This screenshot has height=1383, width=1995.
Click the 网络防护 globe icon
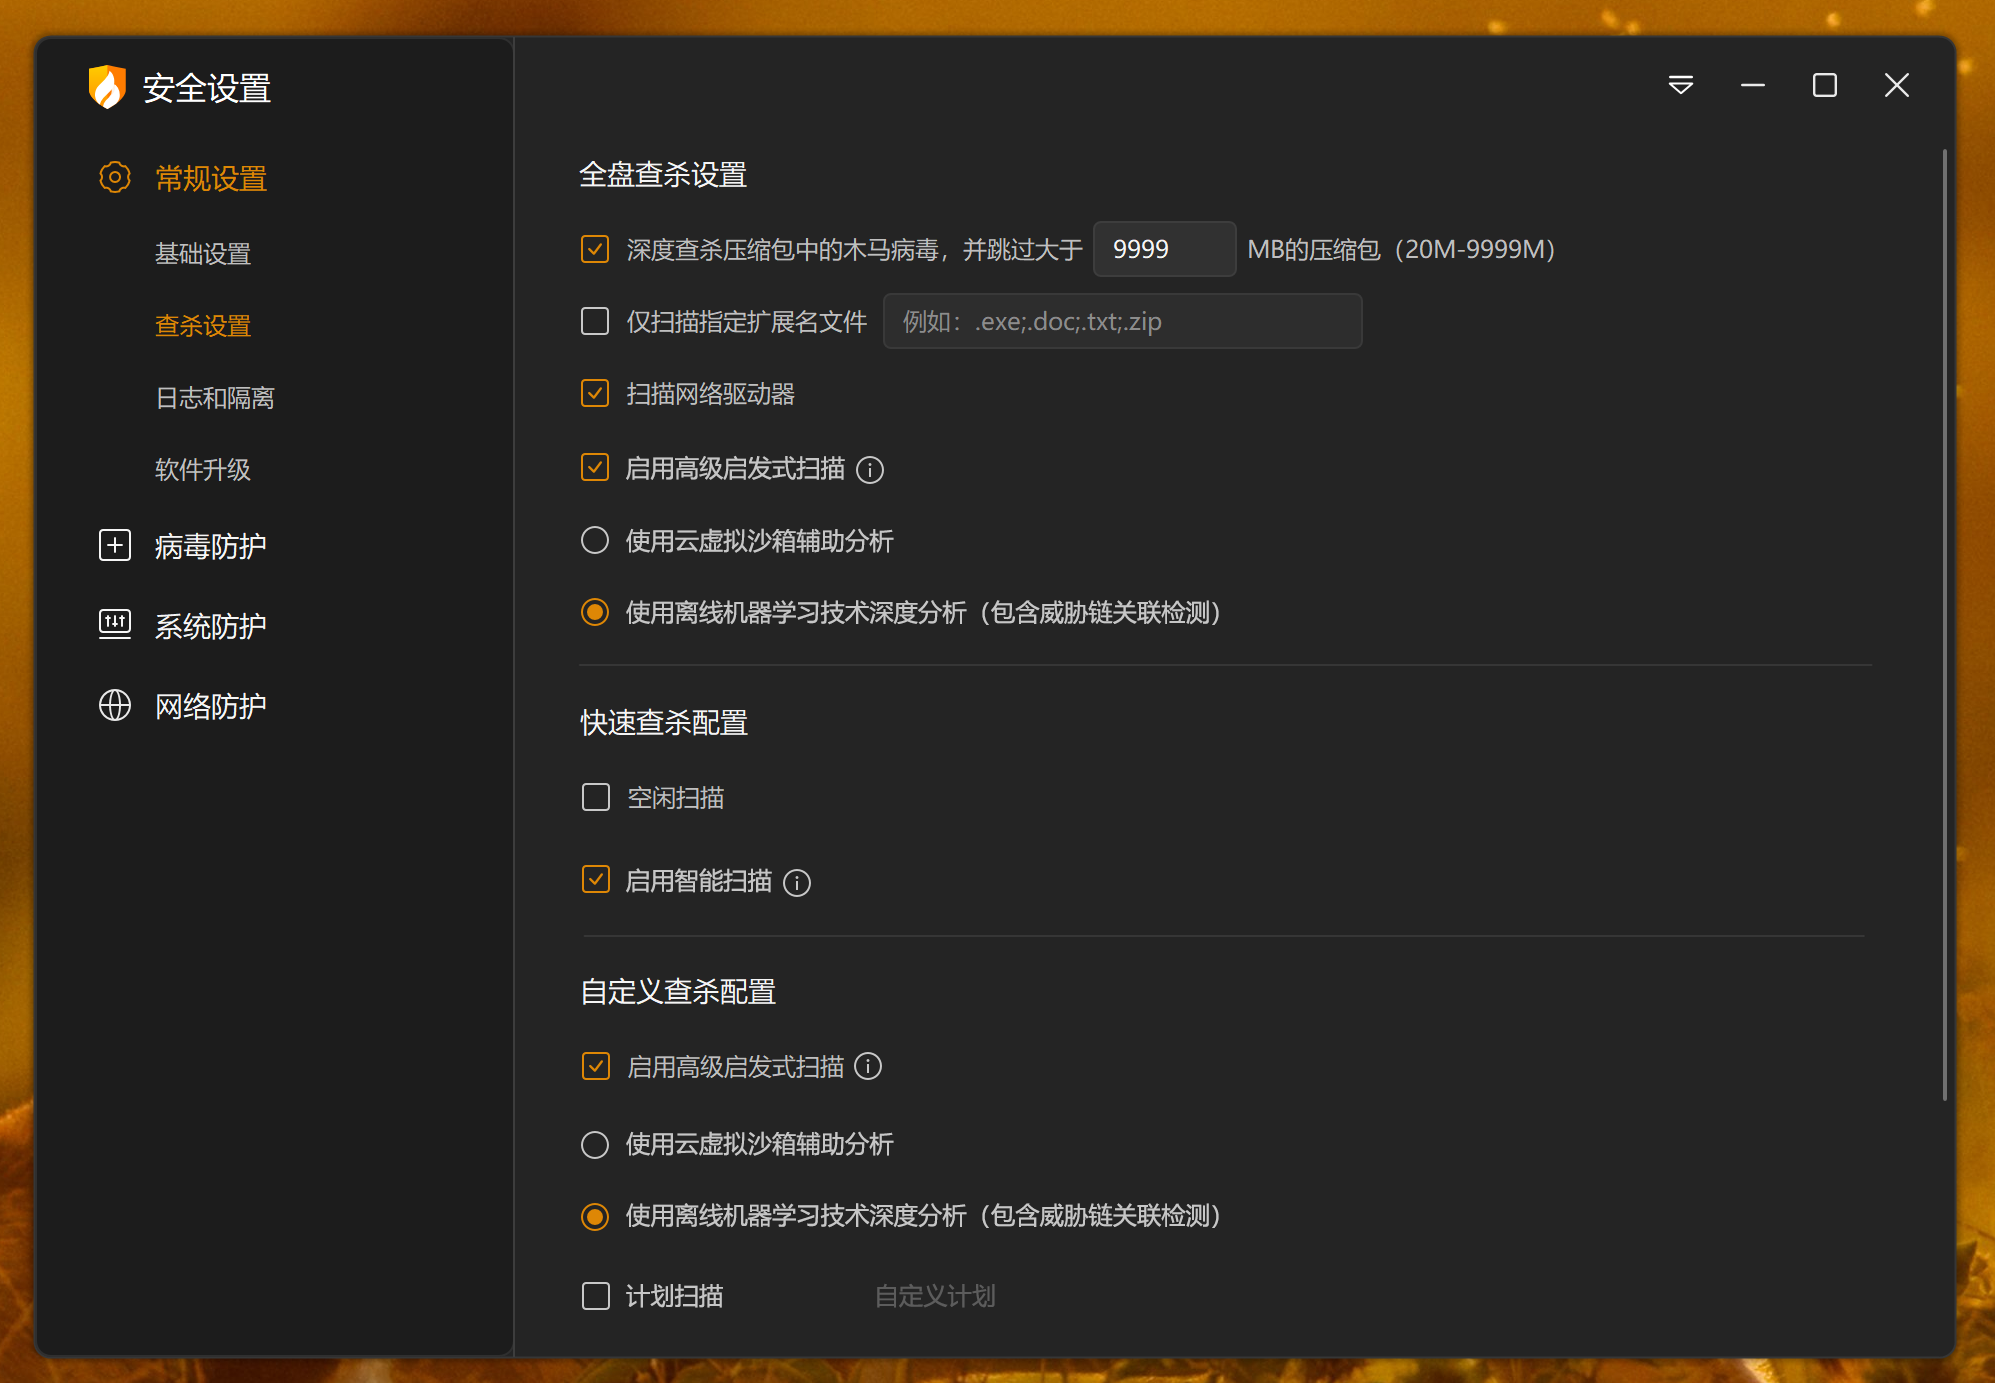click(x=114, y=705)
